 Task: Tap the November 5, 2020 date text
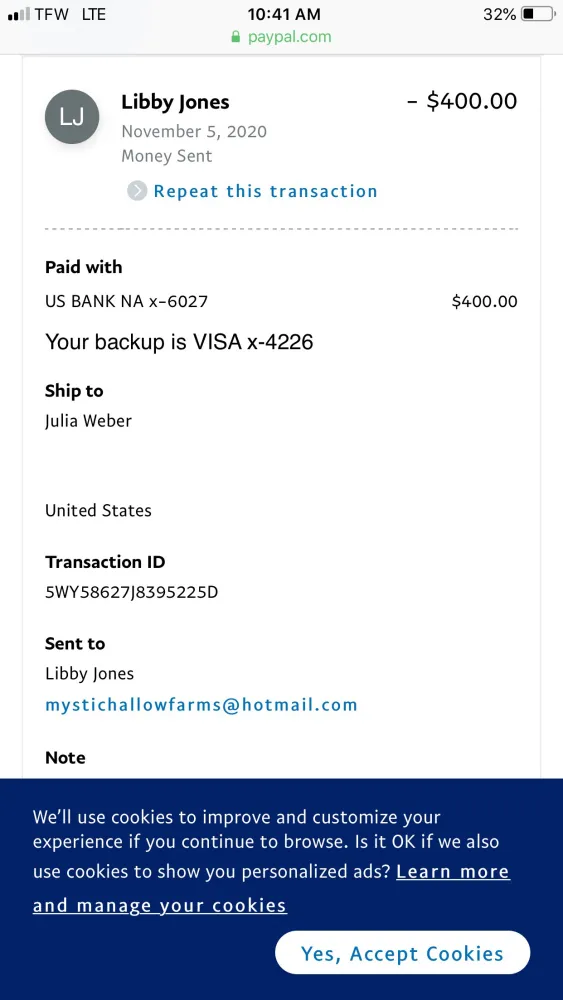coord(194,131)
